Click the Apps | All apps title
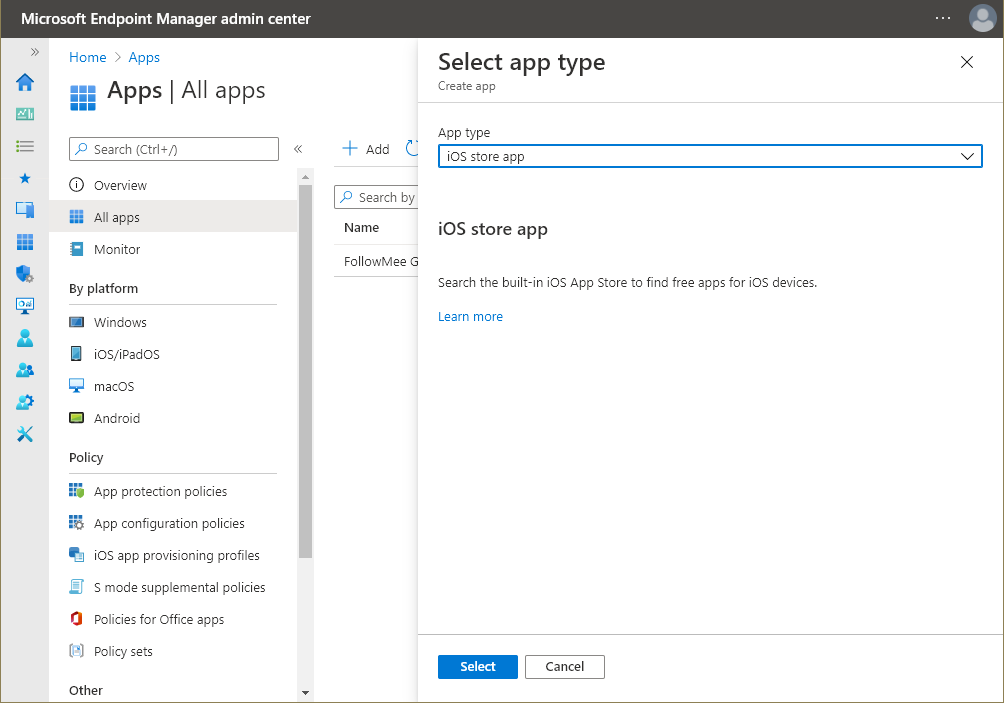The height and width of the screenshot is (703, 1004). pyautogui.click(x=186, y=90)
